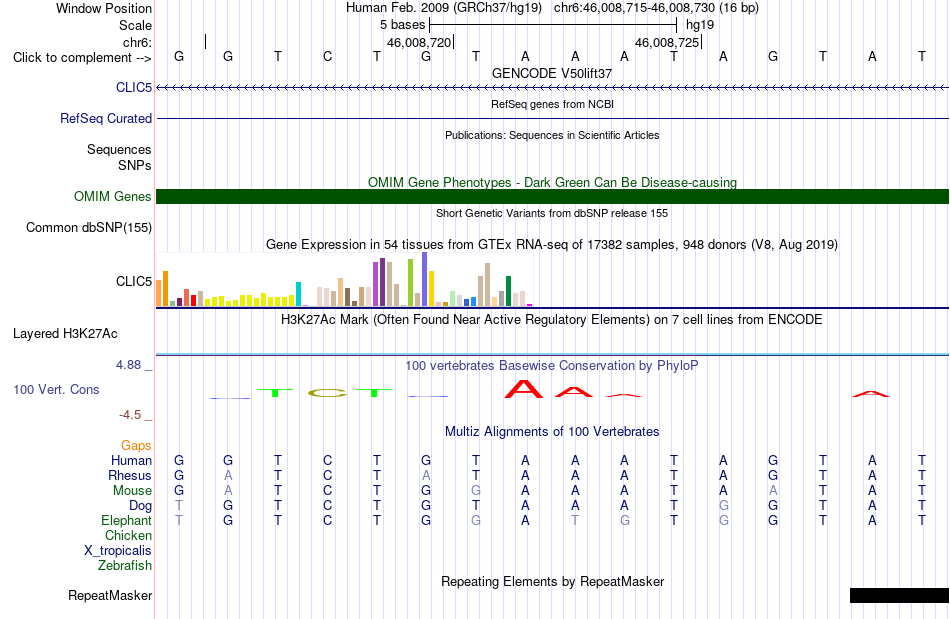Click the black RepeatMasker element block
Image resolution: width=950 pixels, height=619 pixels.
click(x=899, y=595)
